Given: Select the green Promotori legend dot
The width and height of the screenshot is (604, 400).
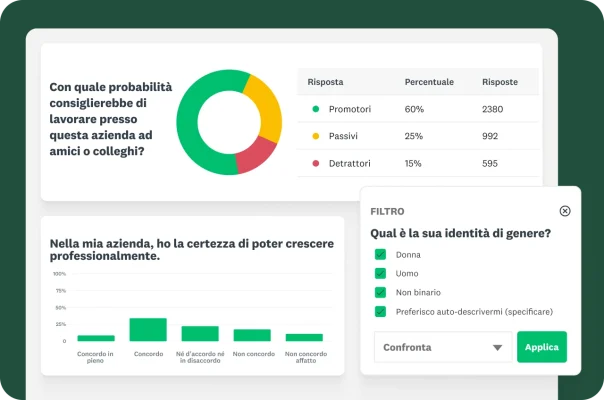Looking at the screenshot, I should click(315, 109).
